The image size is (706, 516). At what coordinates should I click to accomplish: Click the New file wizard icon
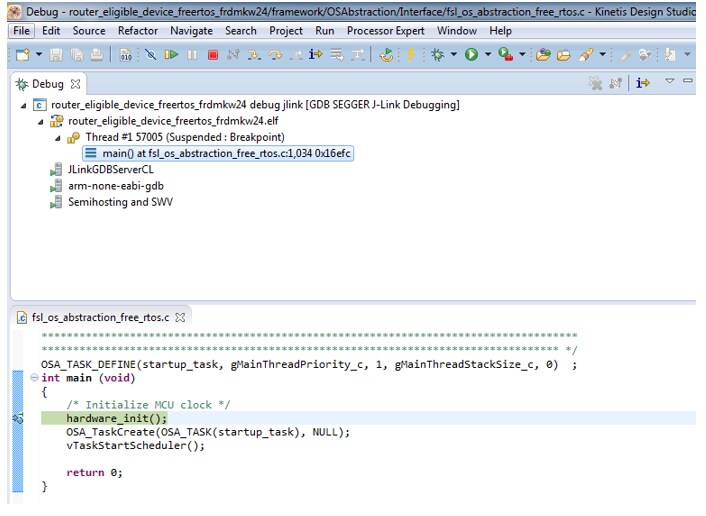[21, 55]
